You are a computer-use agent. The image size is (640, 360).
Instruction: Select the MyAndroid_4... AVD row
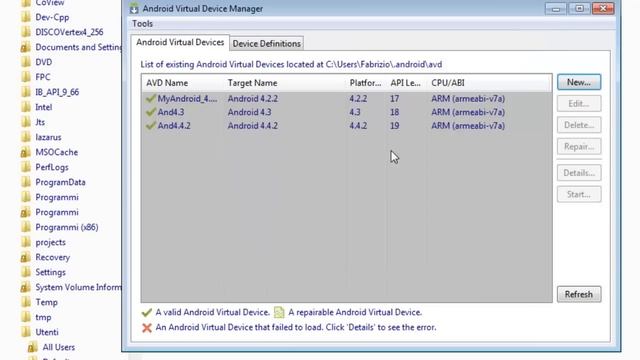[347, 99]
